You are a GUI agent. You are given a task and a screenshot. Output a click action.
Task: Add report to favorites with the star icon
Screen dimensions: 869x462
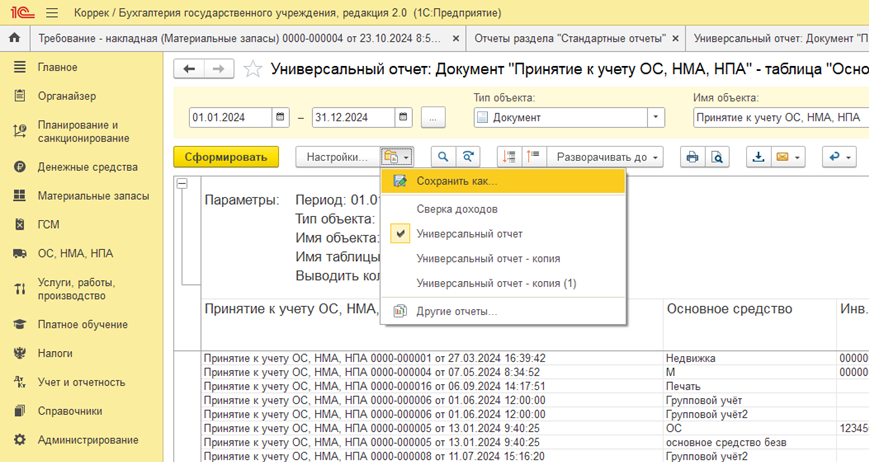tap(253, 69)
